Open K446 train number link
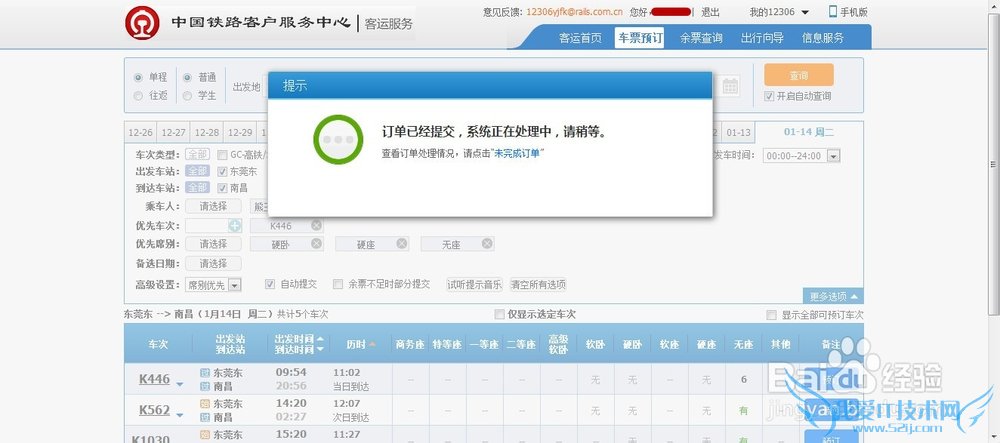 coord(154,379)
